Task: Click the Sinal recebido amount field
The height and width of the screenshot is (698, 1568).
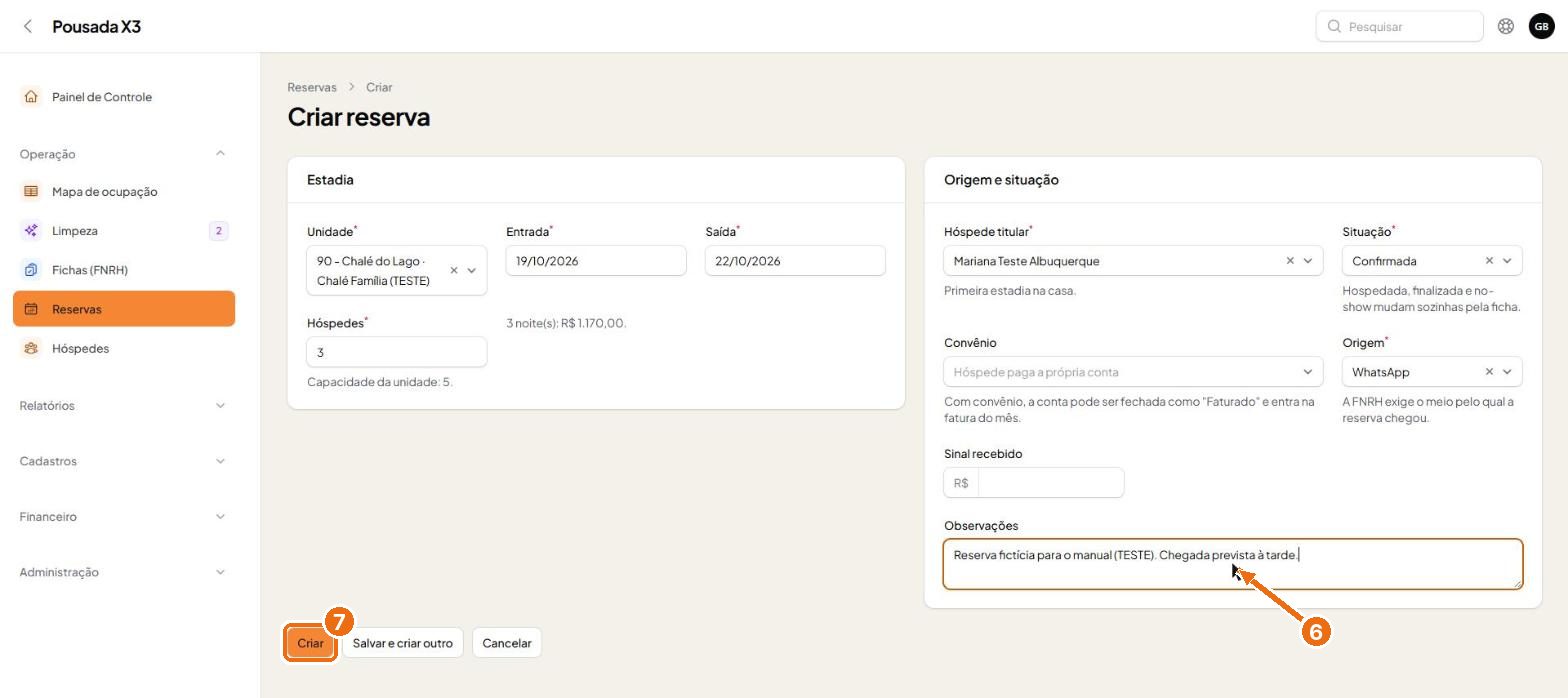Action: click(1050, 483)
